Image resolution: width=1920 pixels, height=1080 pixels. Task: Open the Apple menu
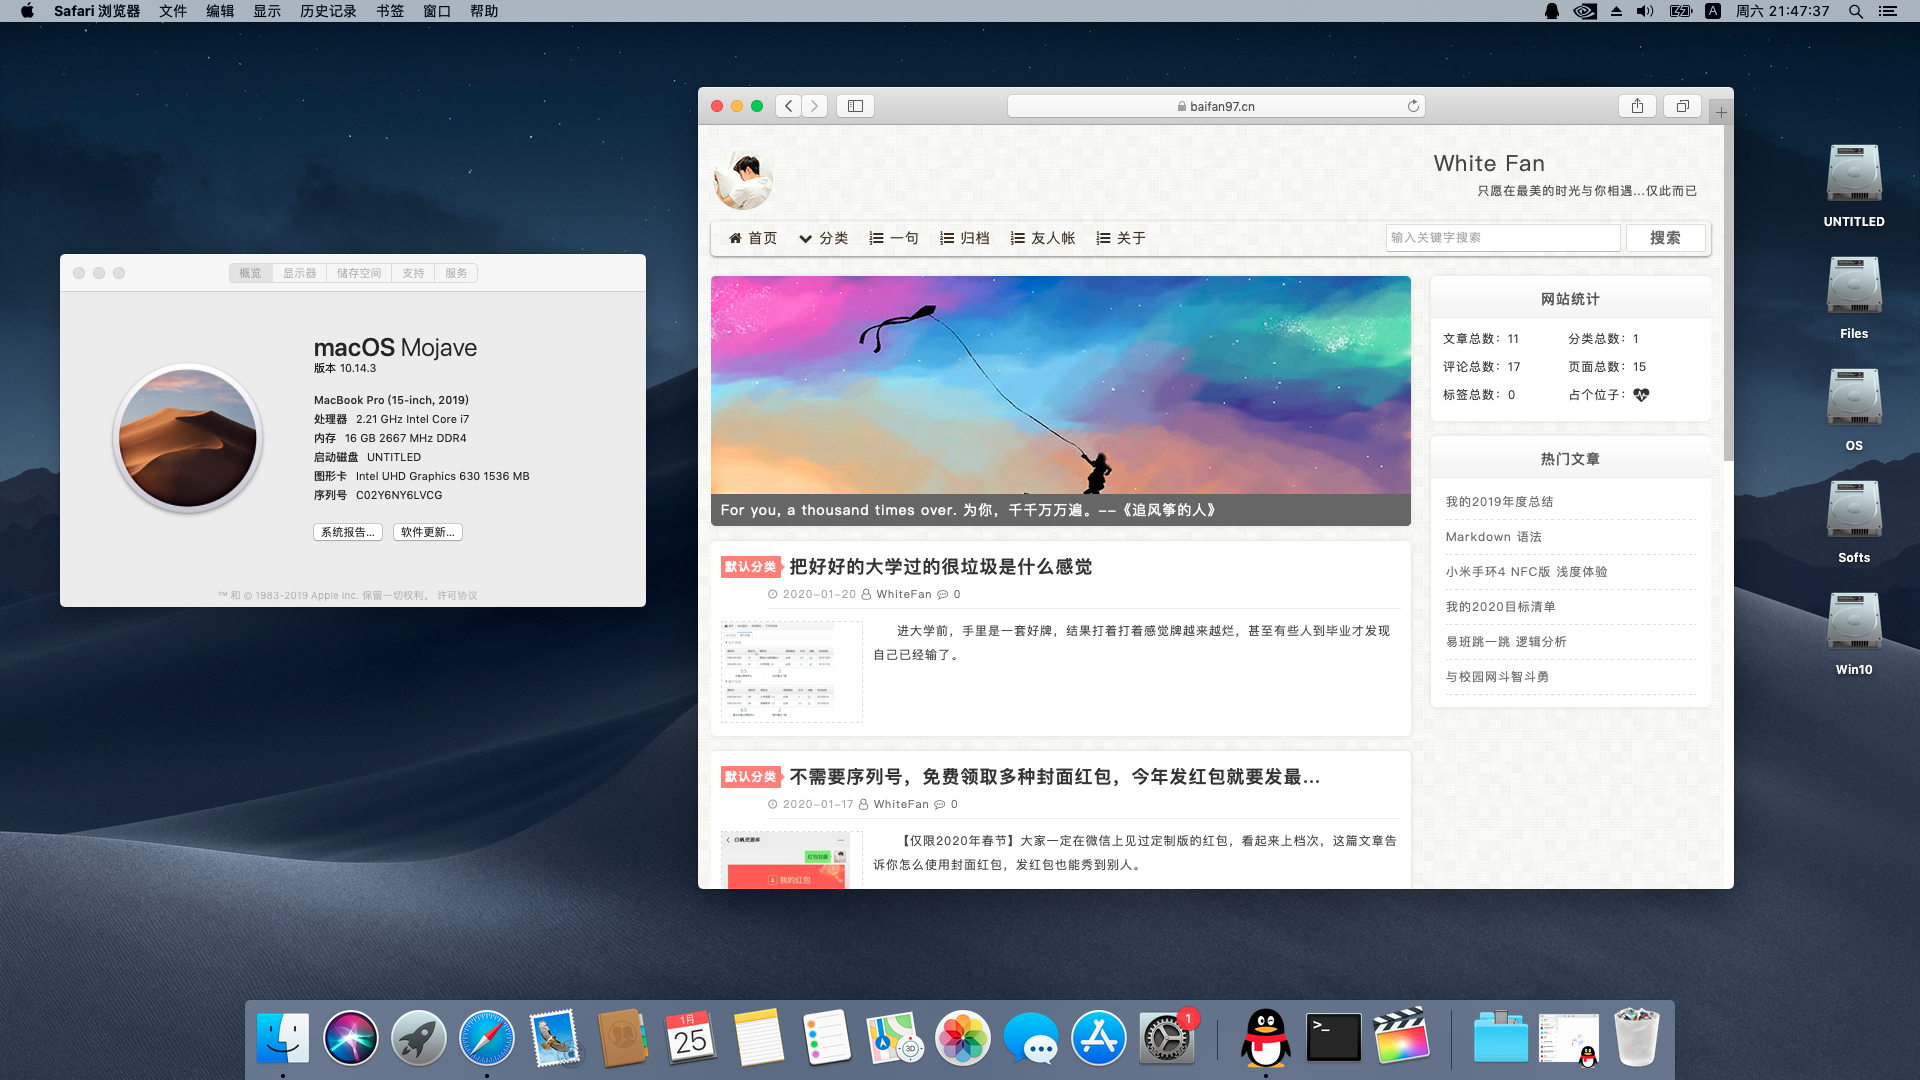pyautogui.click(x=27, y=11)
